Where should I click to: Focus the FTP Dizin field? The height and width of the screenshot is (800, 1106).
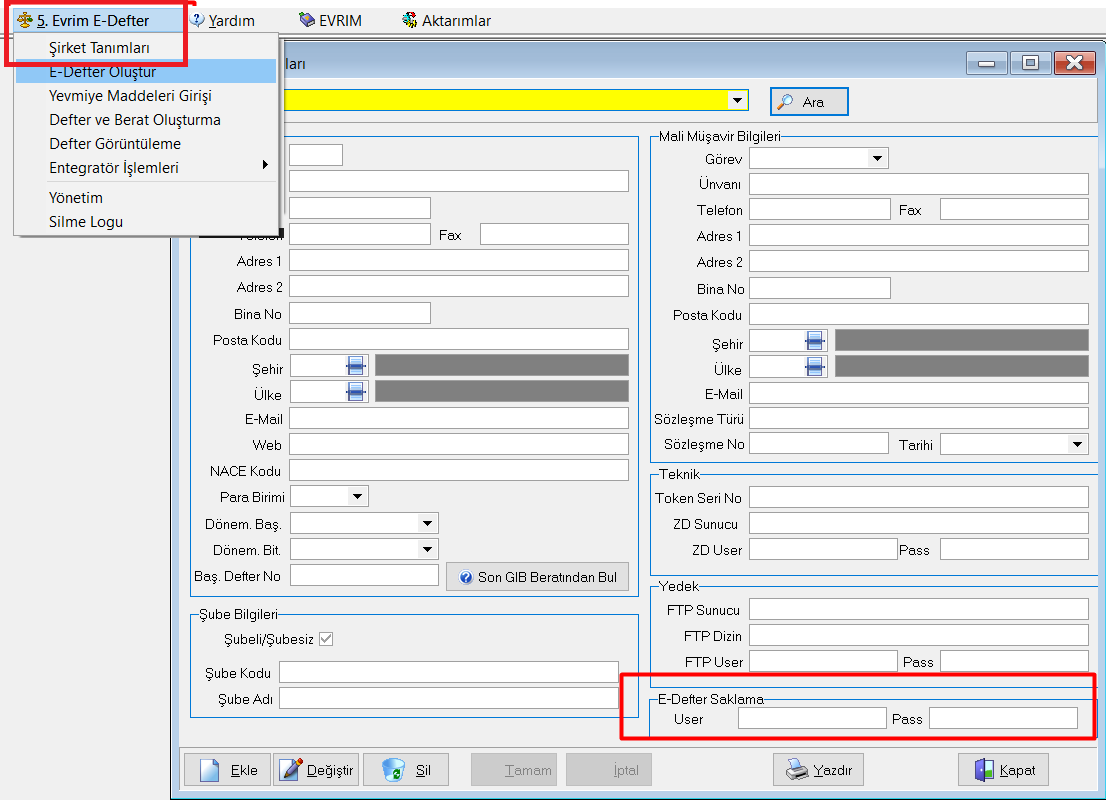click(x=918, y=636)
